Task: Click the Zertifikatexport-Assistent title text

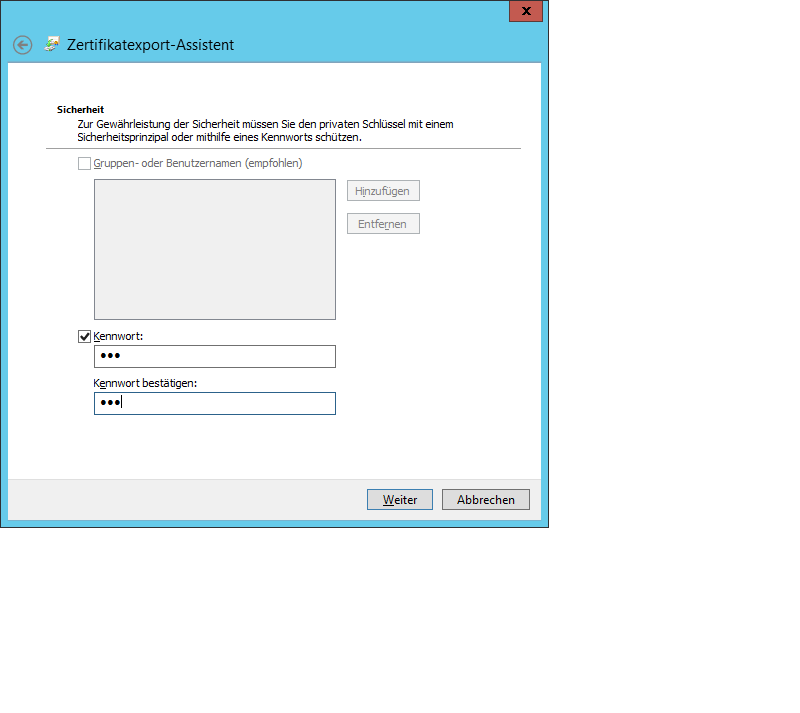Action: 151,45
